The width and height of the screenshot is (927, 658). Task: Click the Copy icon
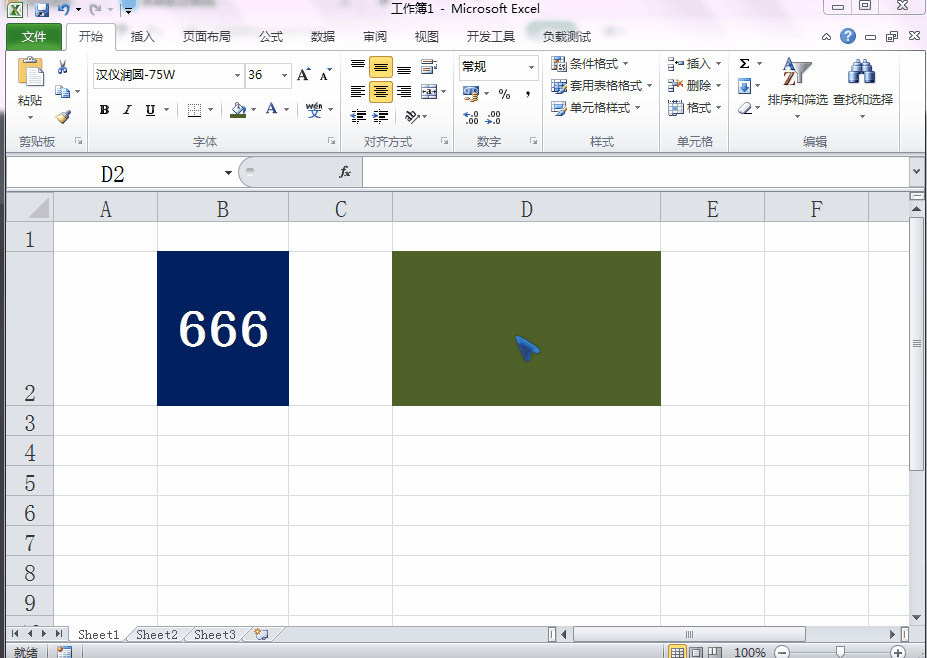(x=62, y=92)
